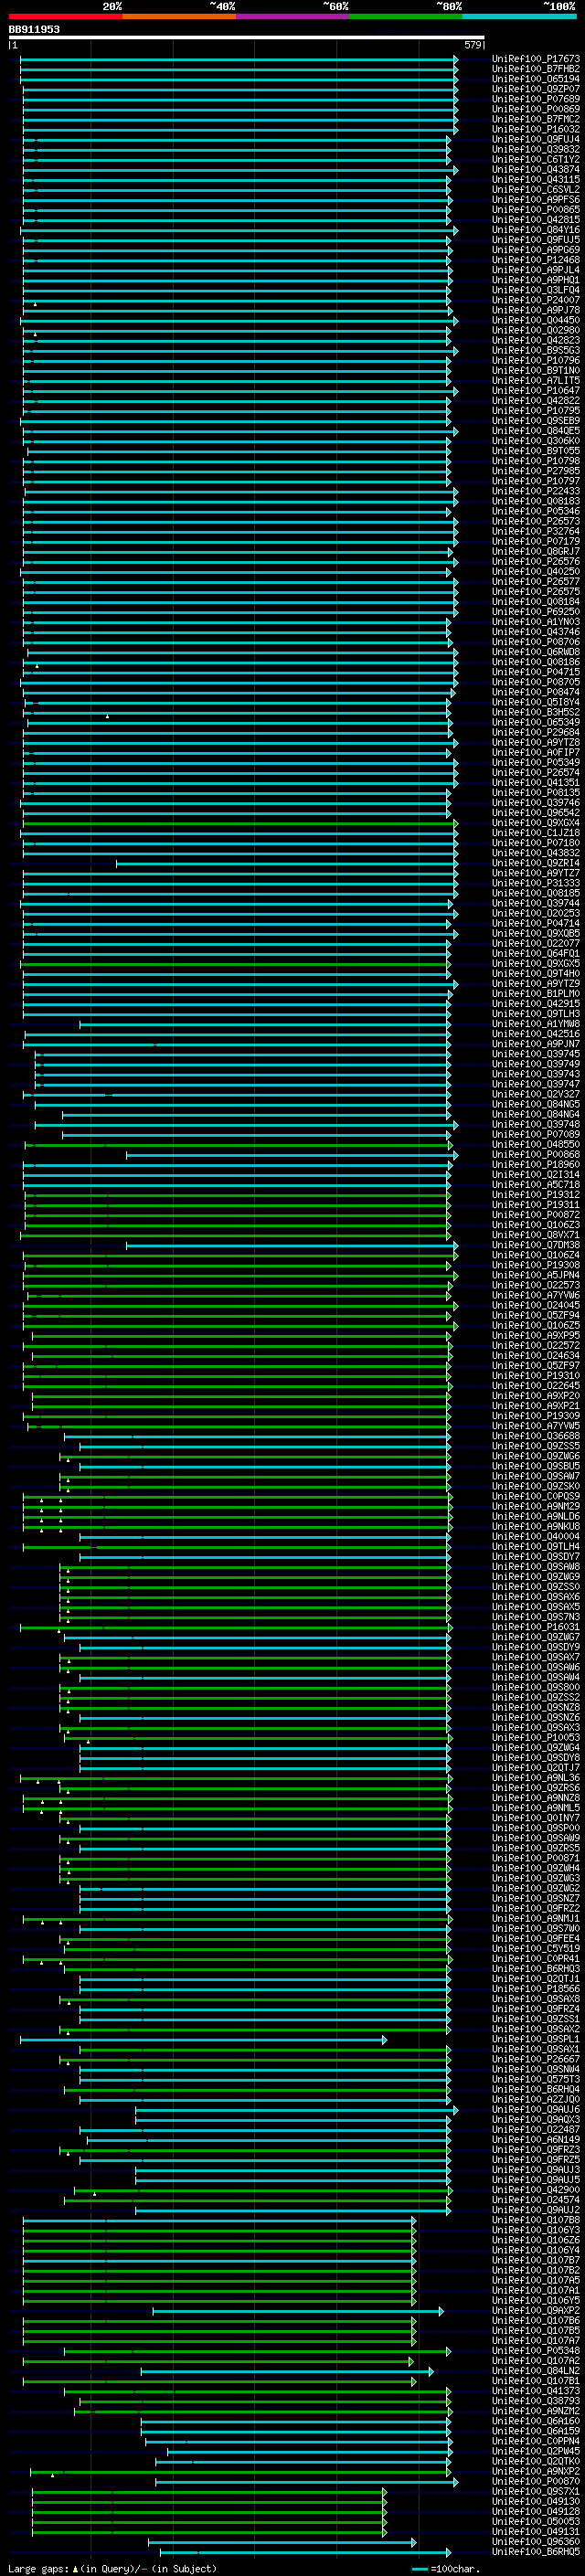Click on UniRef100_P18960

535,1165
